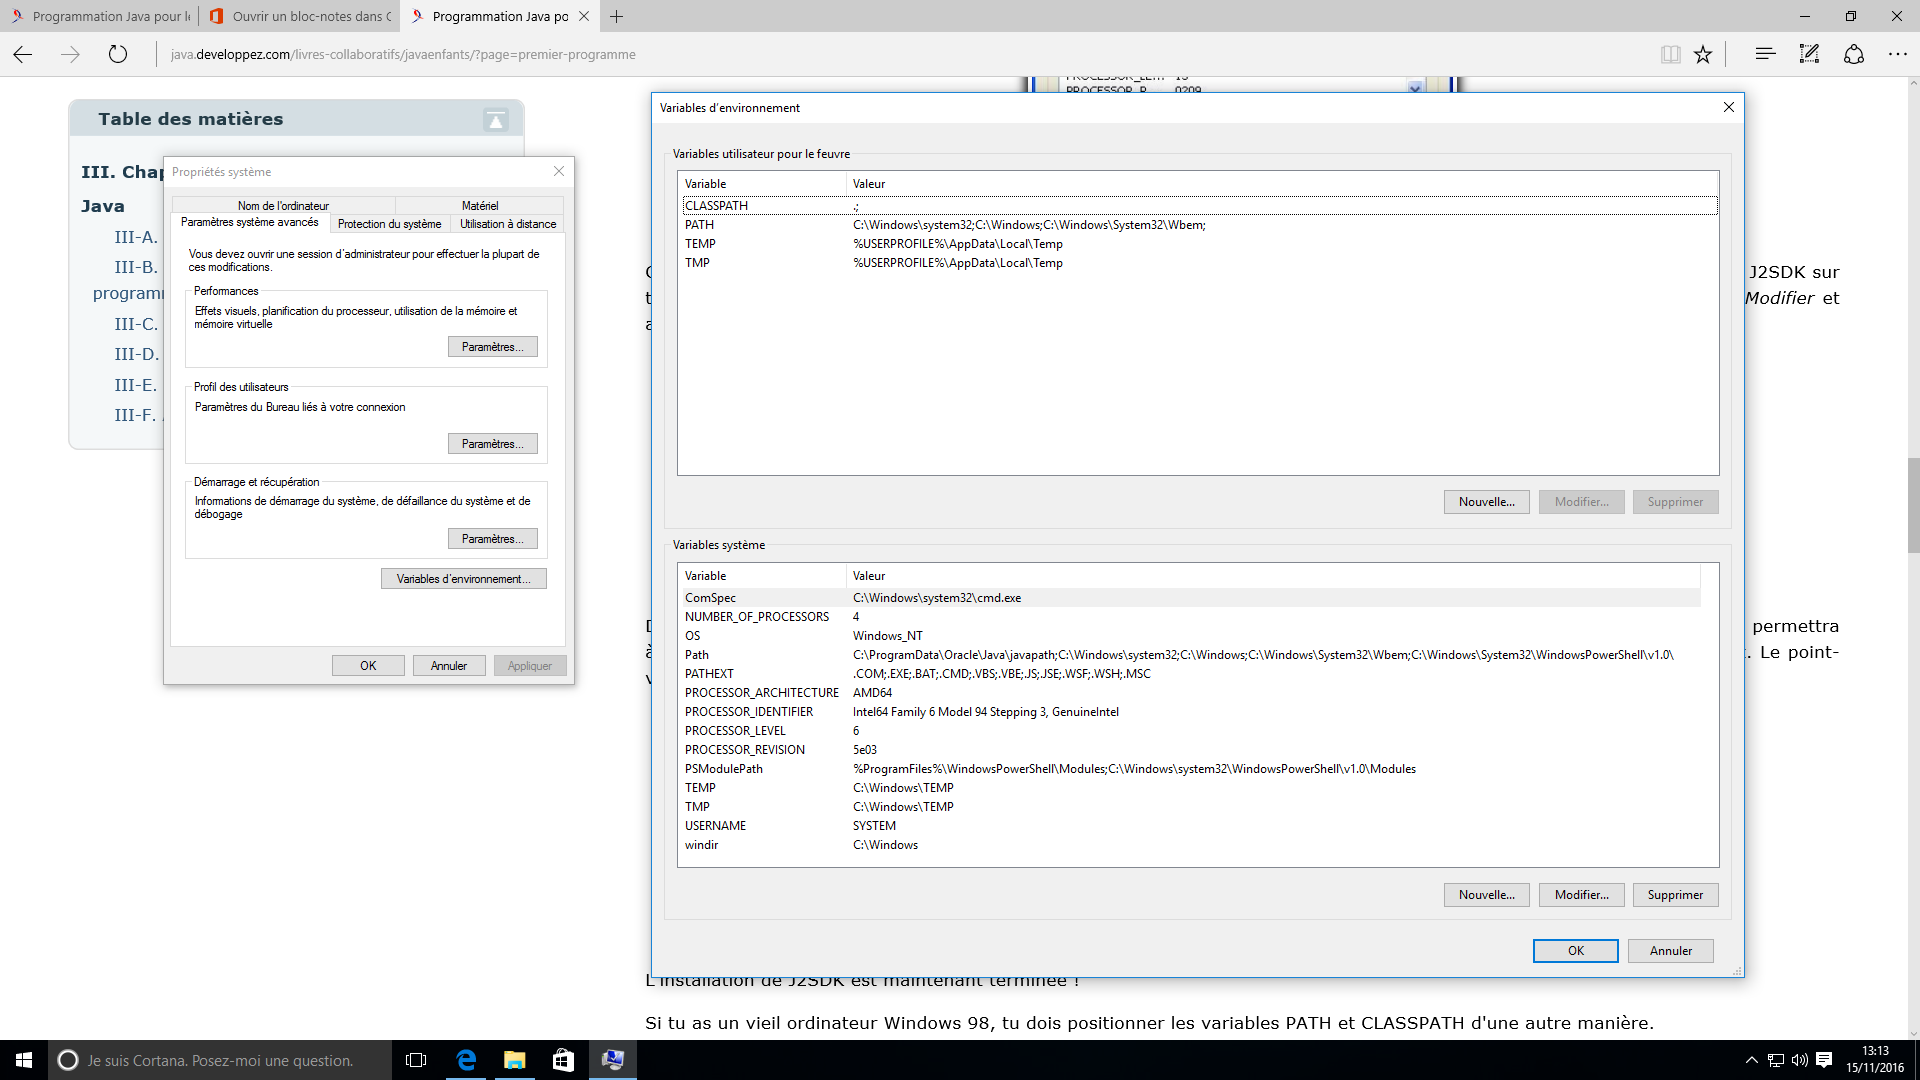Screen dimensions: 1920x1080
Task: Open Windows Store from taskbar
Action: pyautogui.click(x=563, y=1060)
